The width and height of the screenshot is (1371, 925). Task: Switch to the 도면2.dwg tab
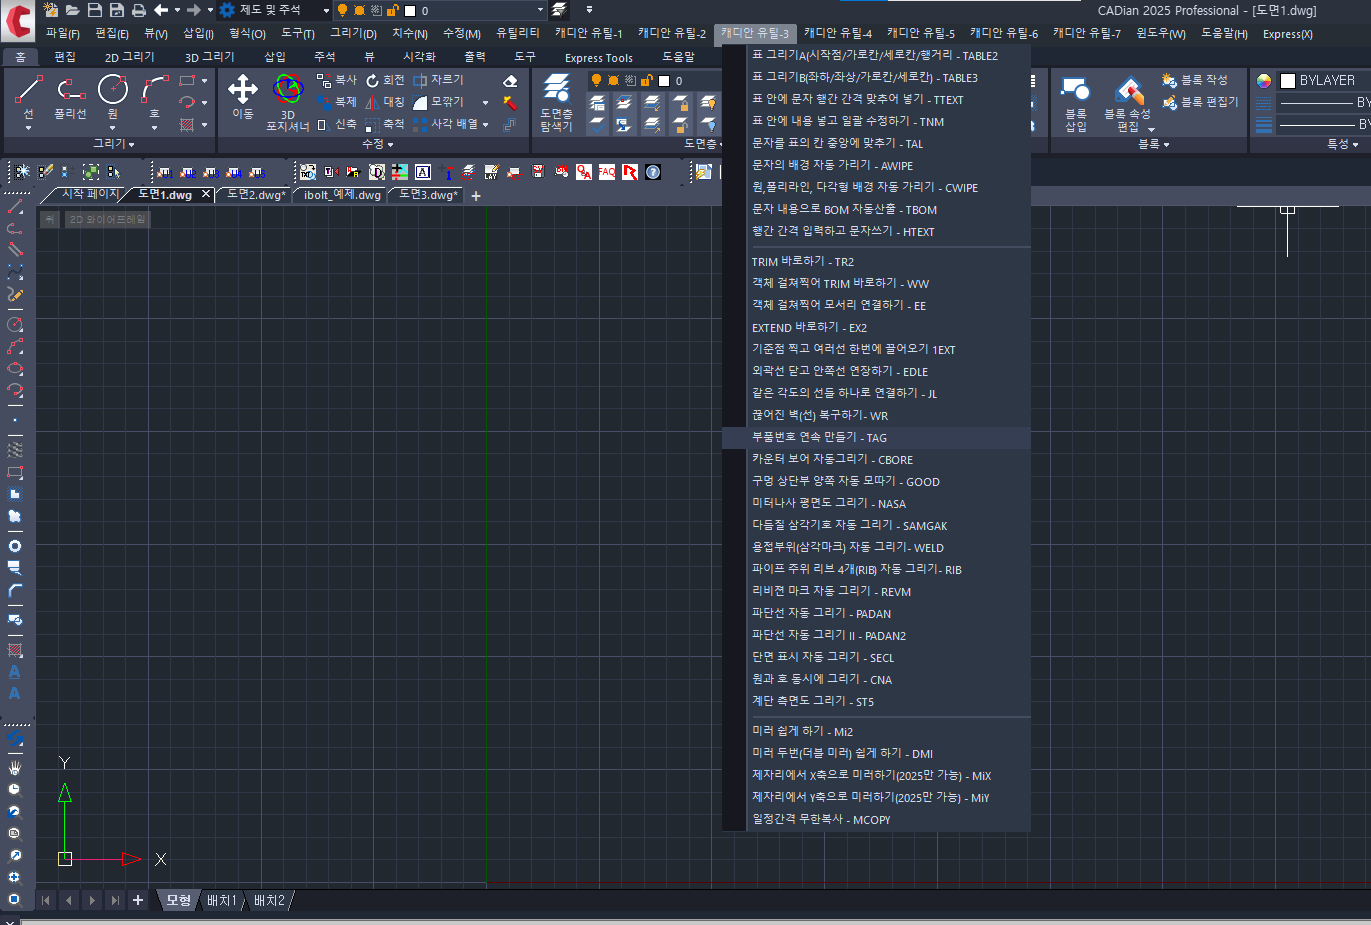(255, 195)
